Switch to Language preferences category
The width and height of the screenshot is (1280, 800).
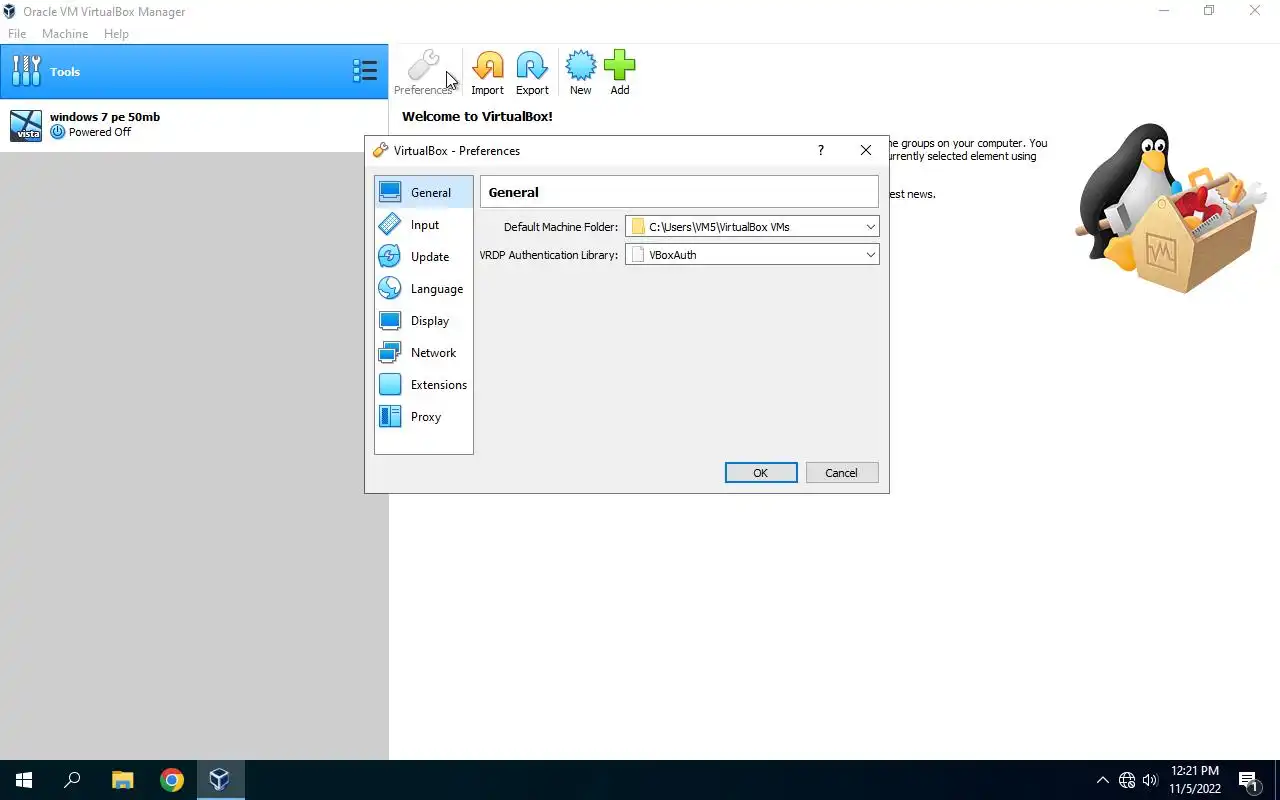point(424,289)
